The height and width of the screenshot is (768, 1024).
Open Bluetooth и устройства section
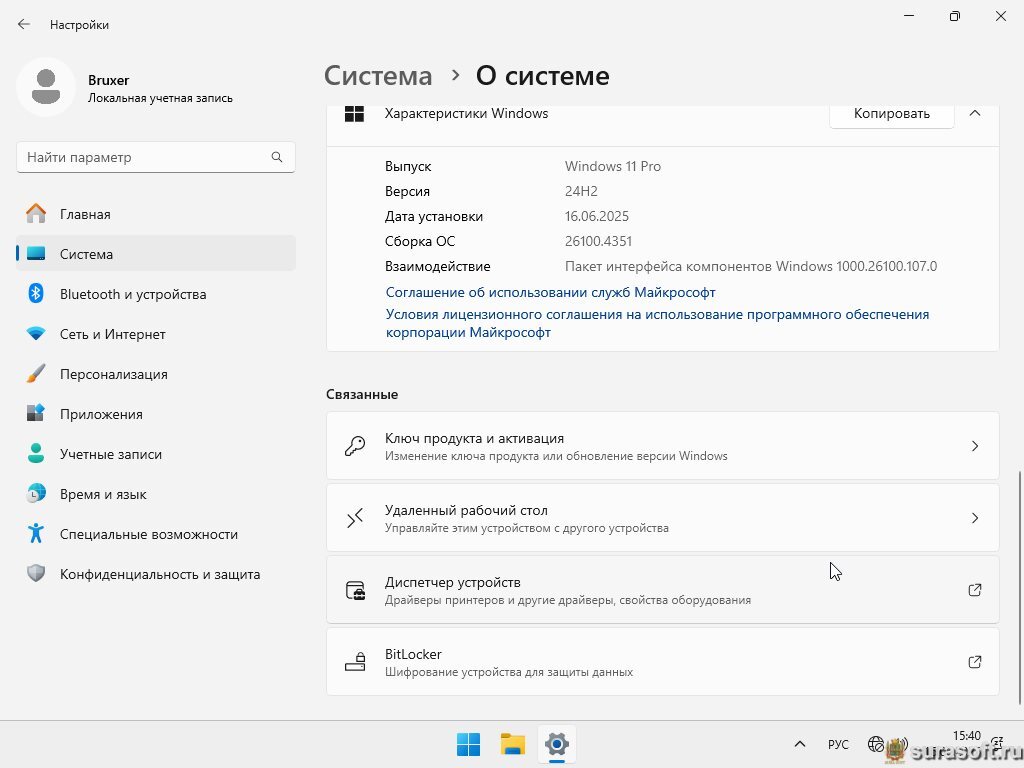pyautogui.click(x=155, y=293)
